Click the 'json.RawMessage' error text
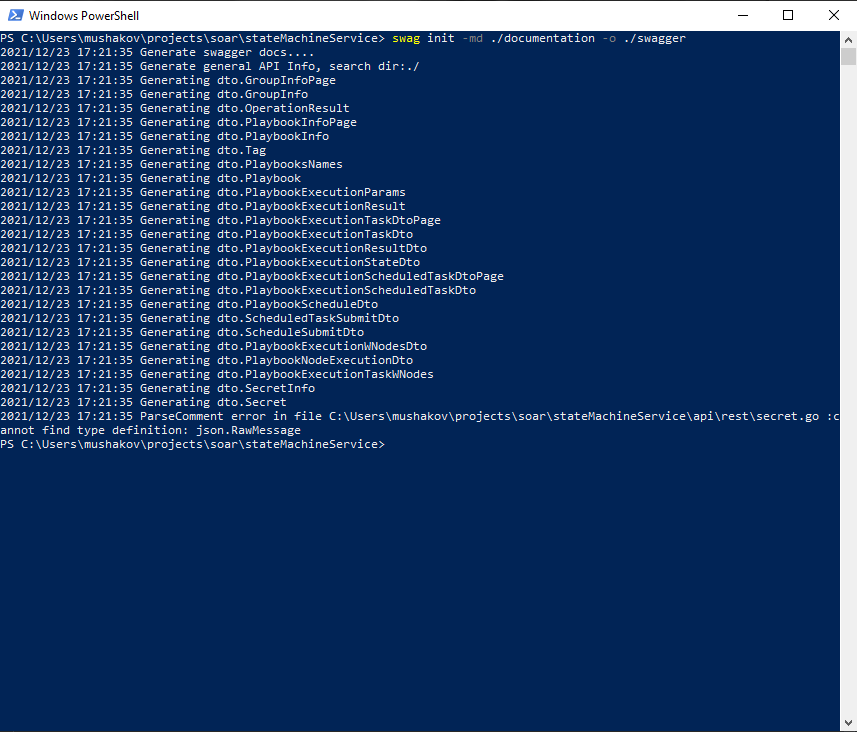857x732 pixels. point(248,430)
